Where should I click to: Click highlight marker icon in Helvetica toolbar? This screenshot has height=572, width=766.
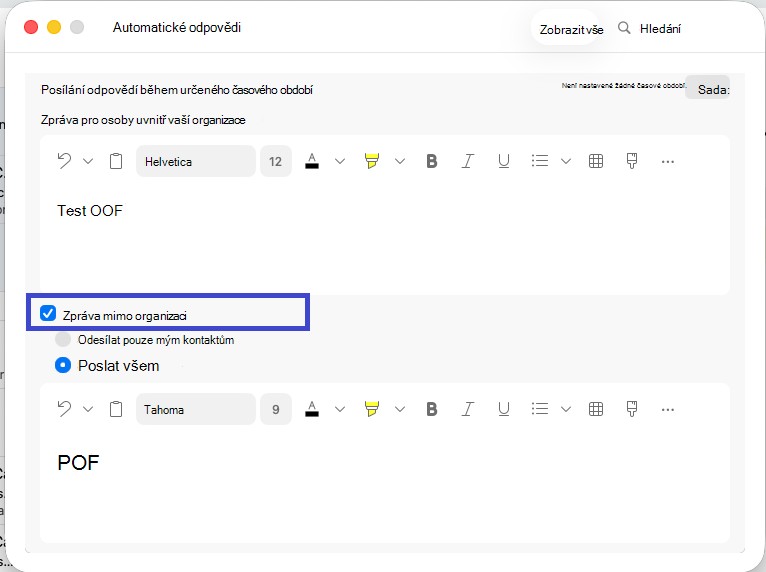pyautogui.click(x=372, y=161)
